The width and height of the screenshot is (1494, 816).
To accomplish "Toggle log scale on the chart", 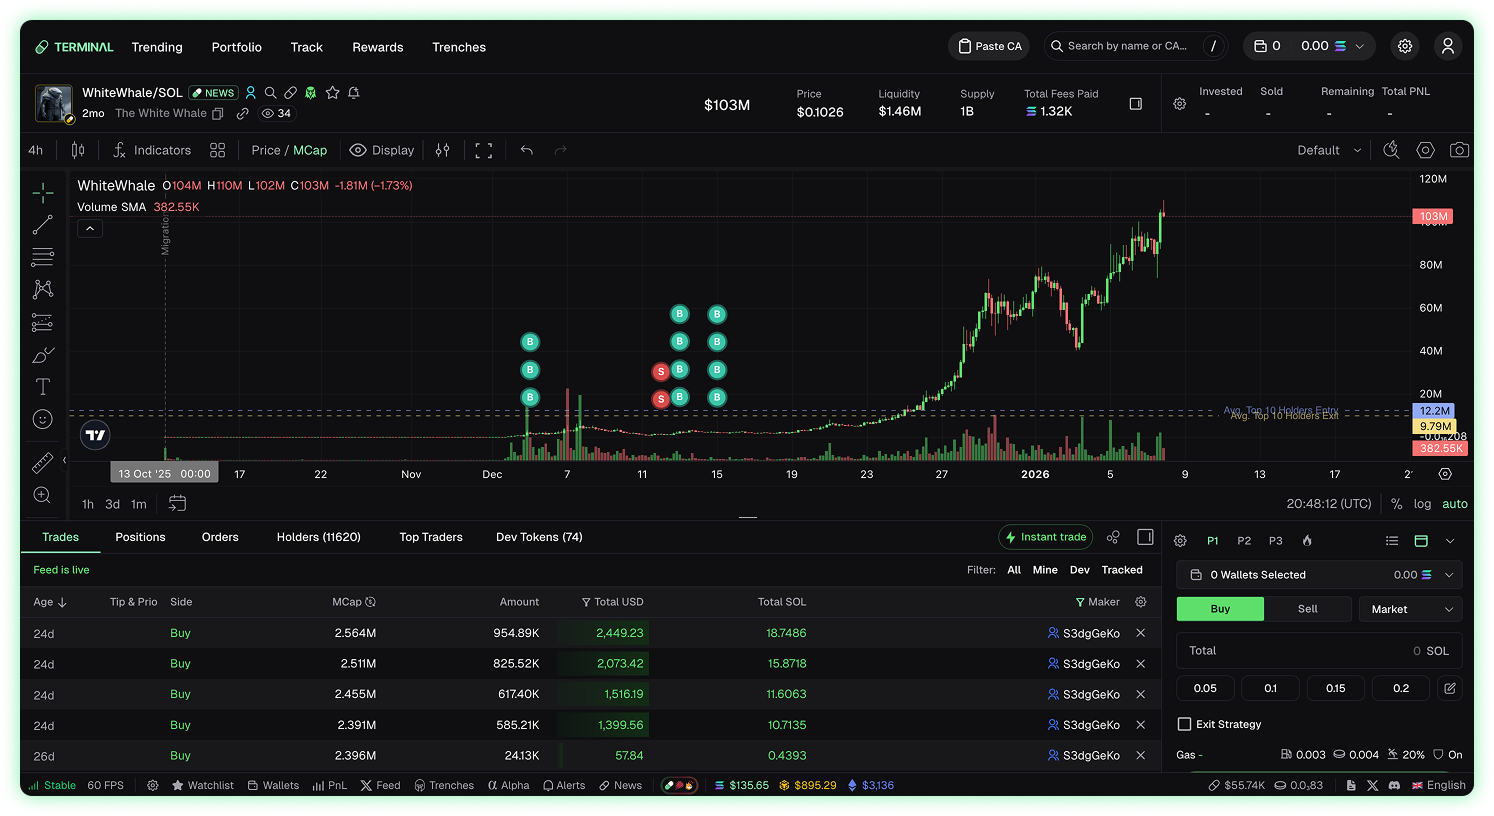I will (x=1422, y=504).
